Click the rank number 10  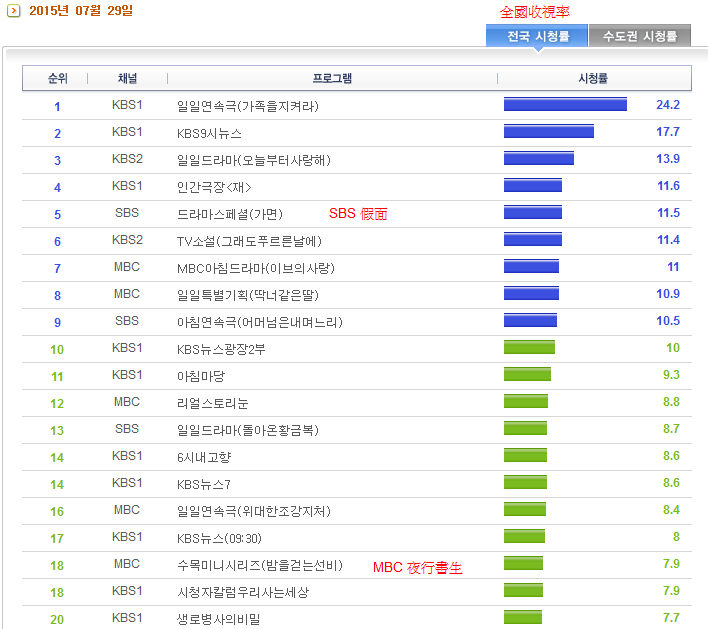[57, 350]
